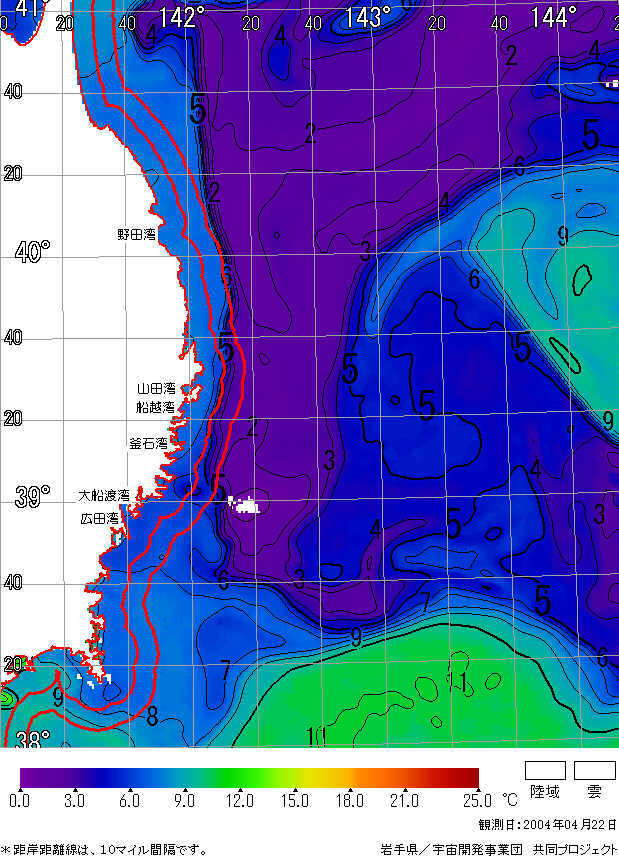Click the 釜石湾 bay label

tap(148, 443)
